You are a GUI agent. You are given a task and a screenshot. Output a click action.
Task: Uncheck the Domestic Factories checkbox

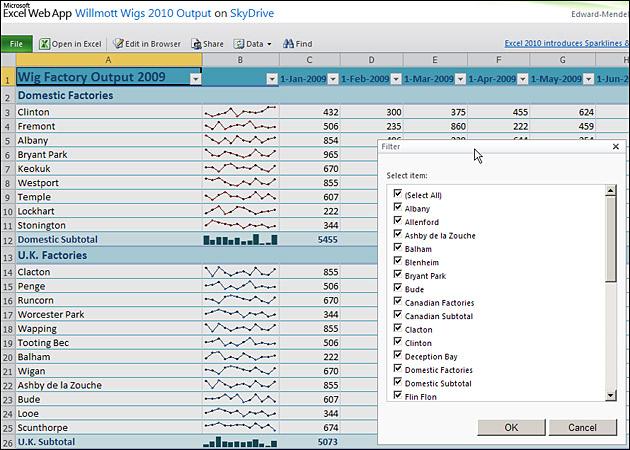tap(398, 368)
